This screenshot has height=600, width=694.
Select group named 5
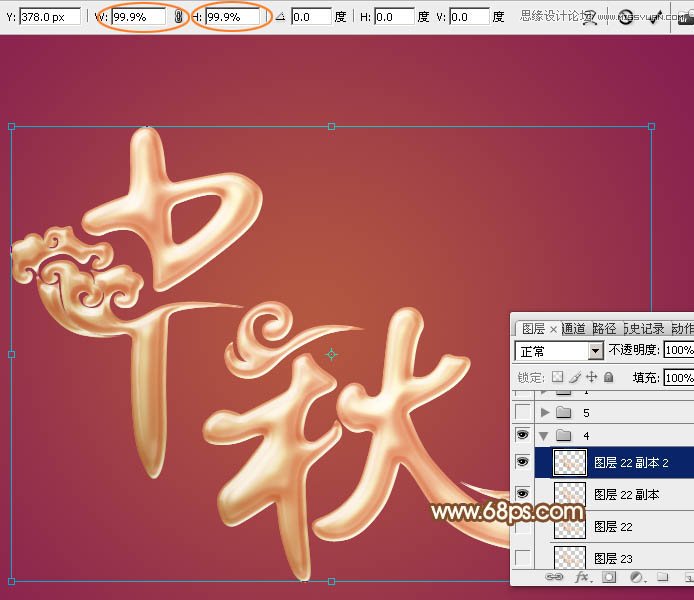615,412
